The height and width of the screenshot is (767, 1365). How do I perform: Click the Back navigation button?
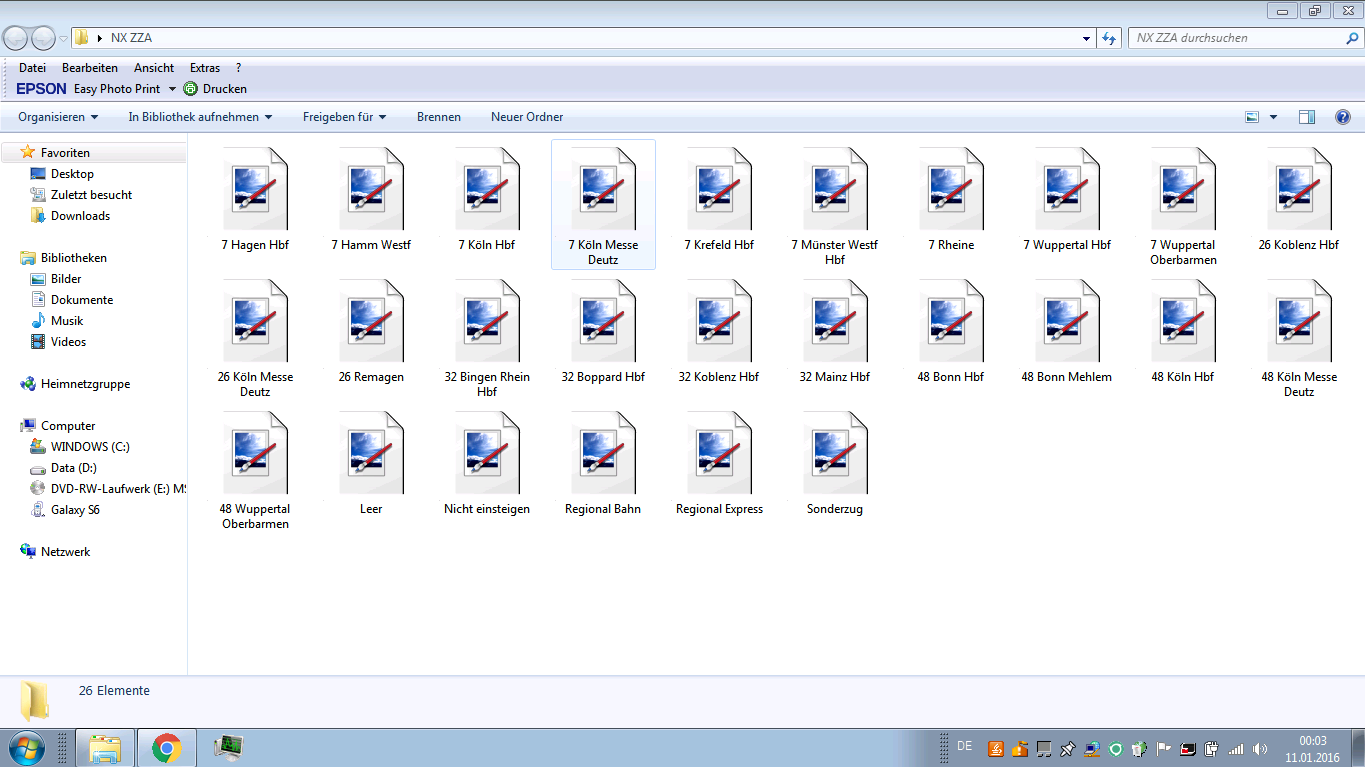pos(16,38)
